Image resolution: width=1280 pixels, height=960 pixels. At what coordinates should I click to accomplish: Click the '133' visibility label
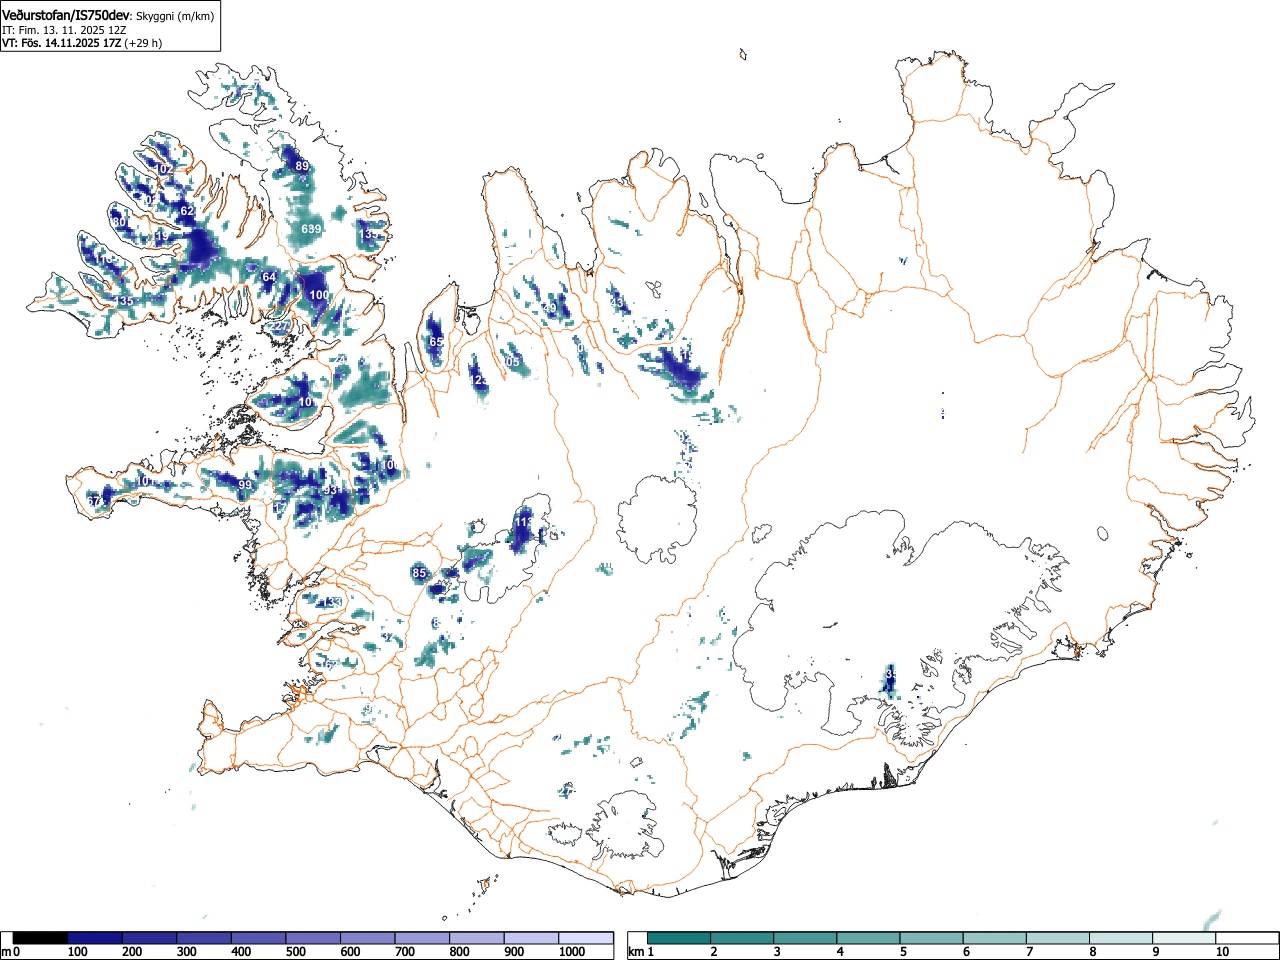(x=333, y=602)
